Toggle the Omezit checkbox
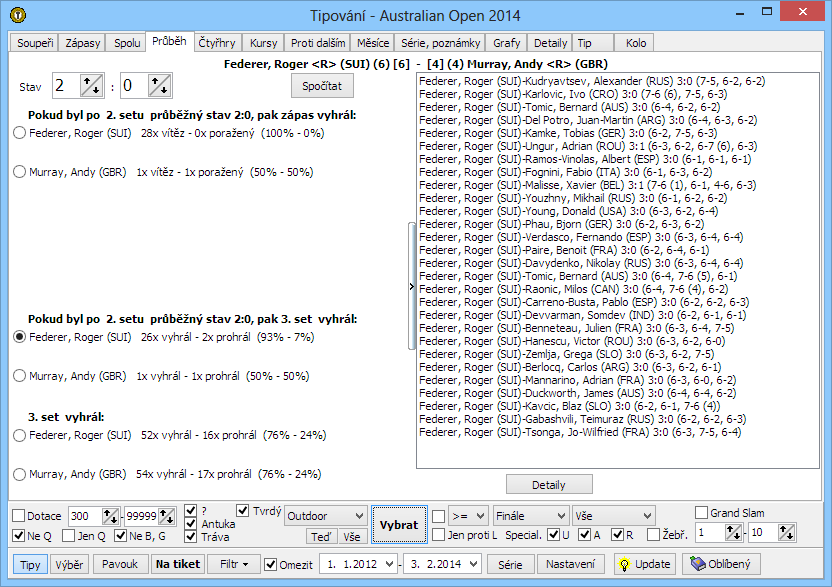The width and height of the screenshot is (832, 587). [x=271, y=564]
